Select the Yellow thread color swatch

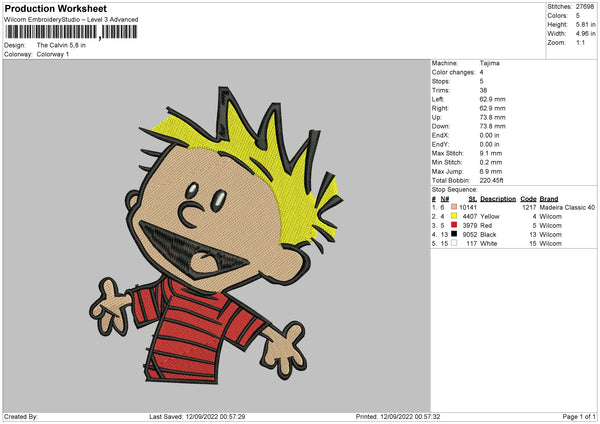pyautogui.click(x=454, y=216)
